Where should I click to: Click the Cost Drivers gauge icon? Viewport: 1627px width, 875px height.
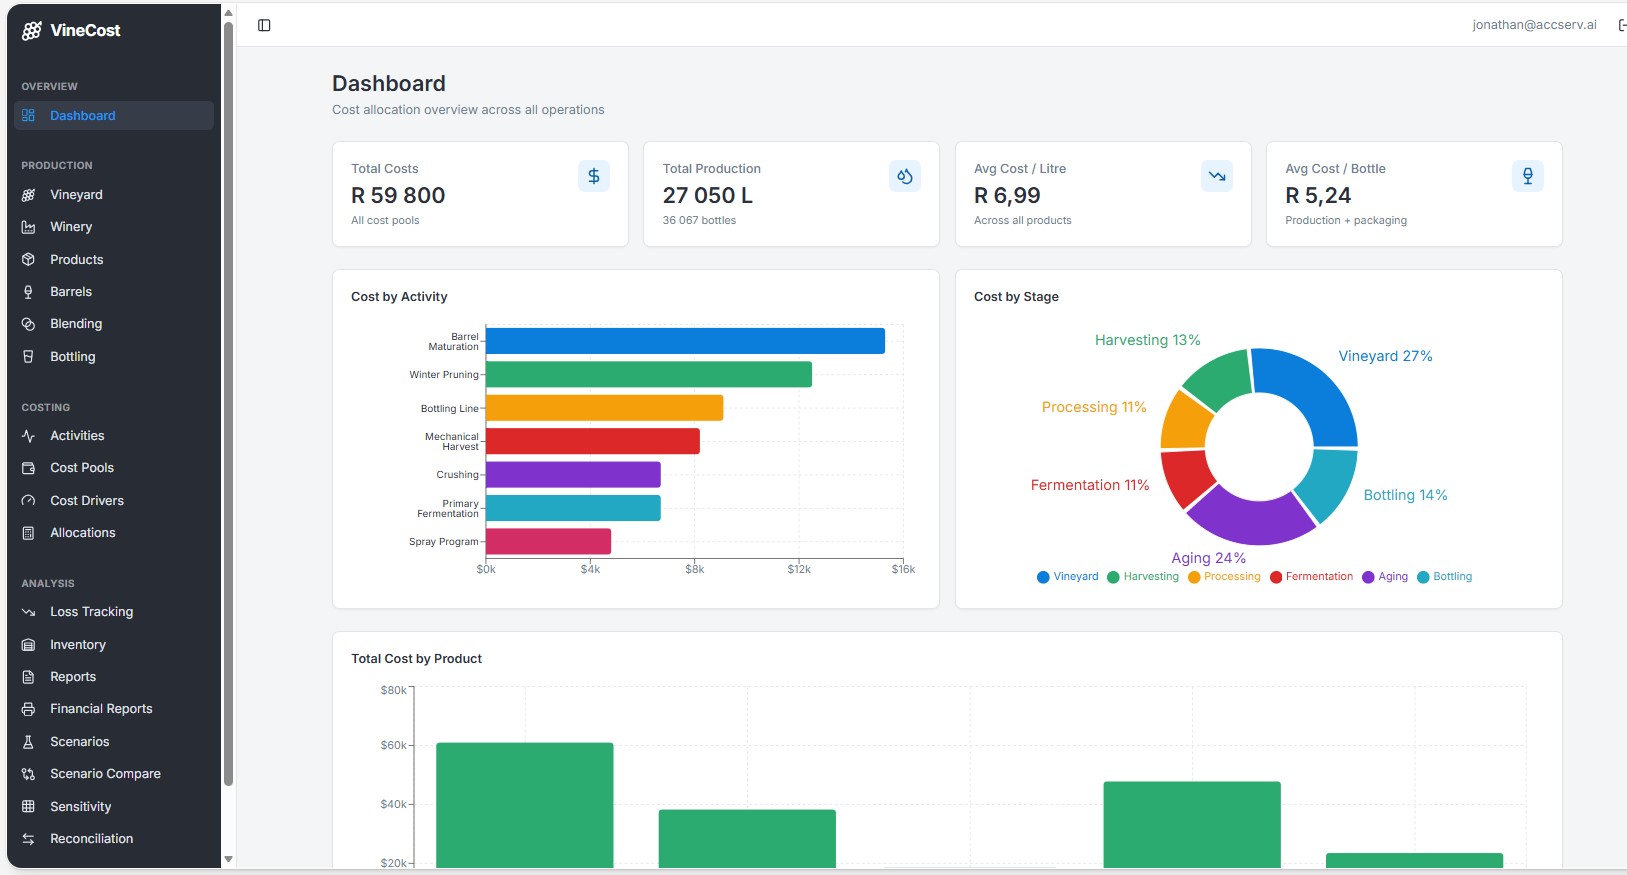(x=28, y=501)
